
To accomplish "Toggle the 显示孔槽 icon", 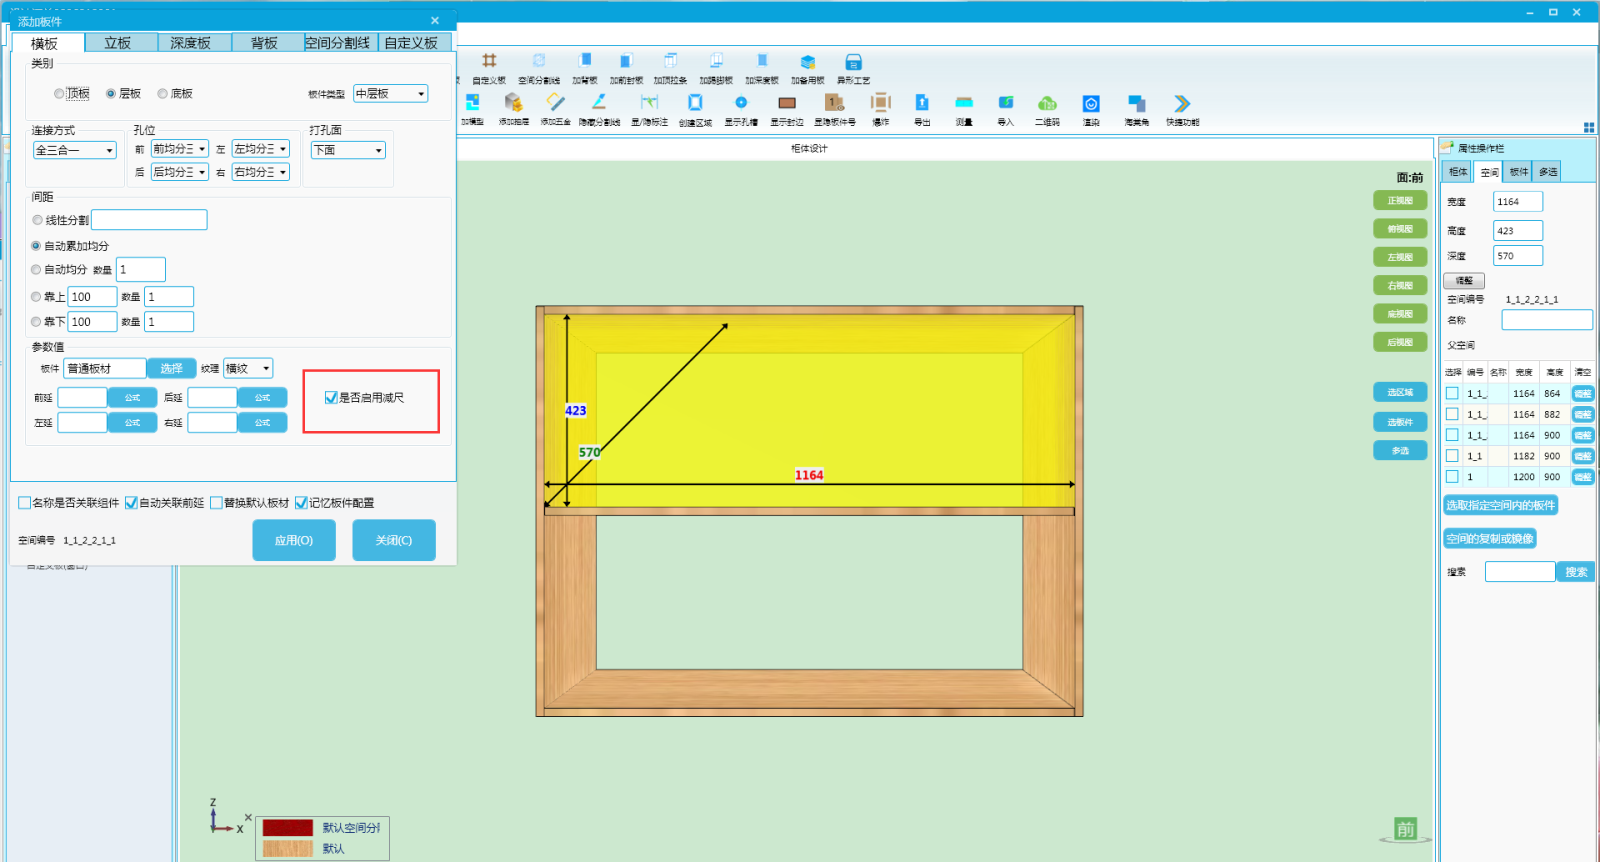I will click(x=741, y=103).
